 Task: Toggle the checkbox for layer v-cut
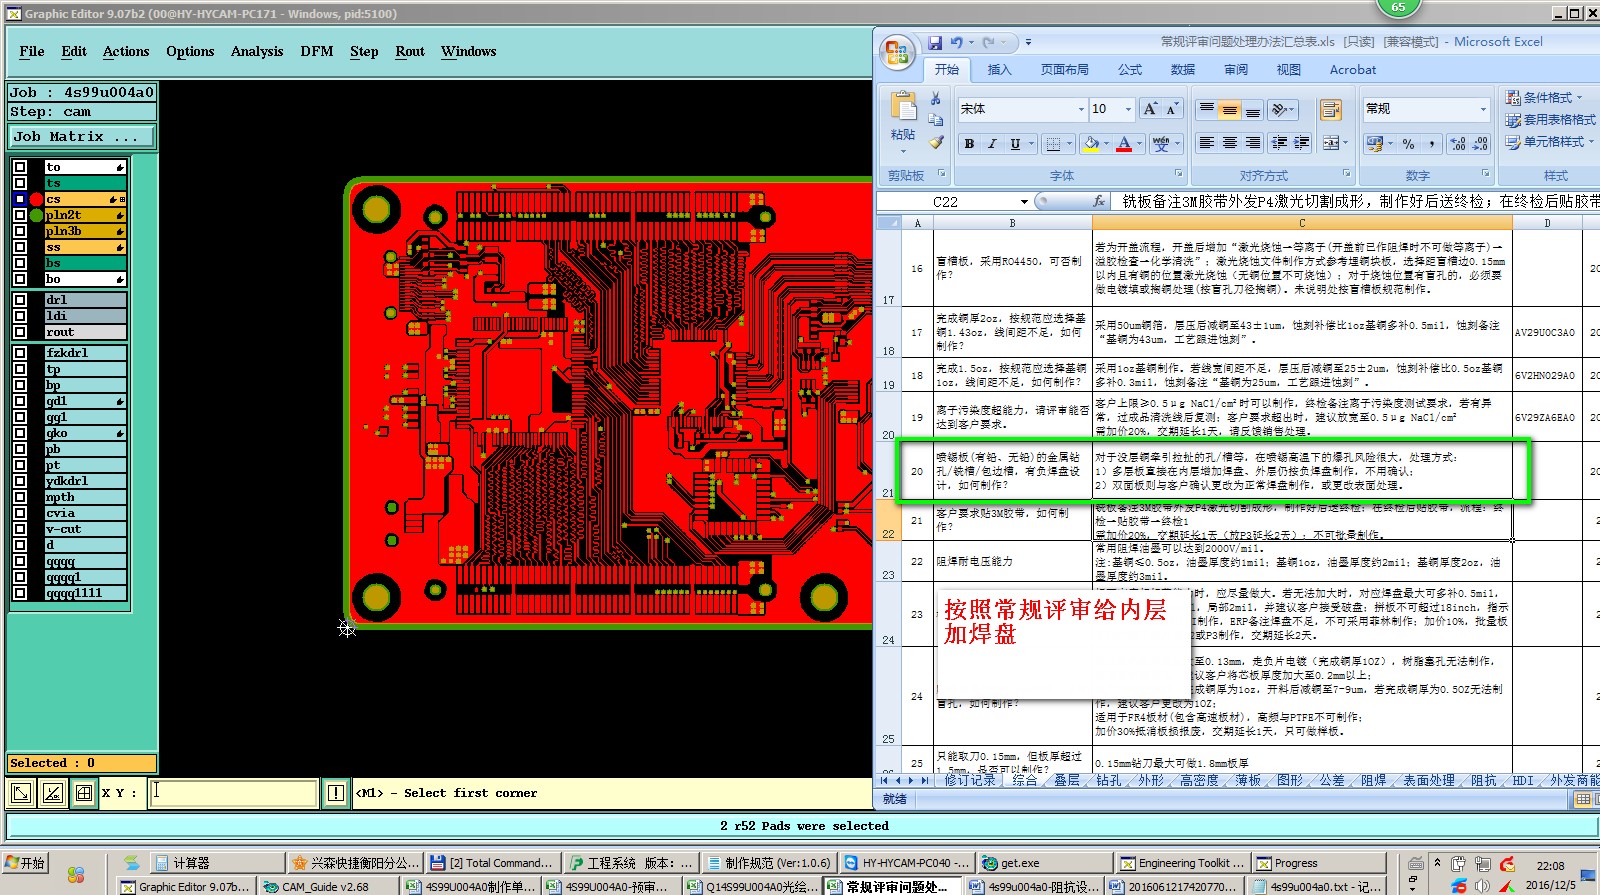pyautogui.click(x=20, y=529)
